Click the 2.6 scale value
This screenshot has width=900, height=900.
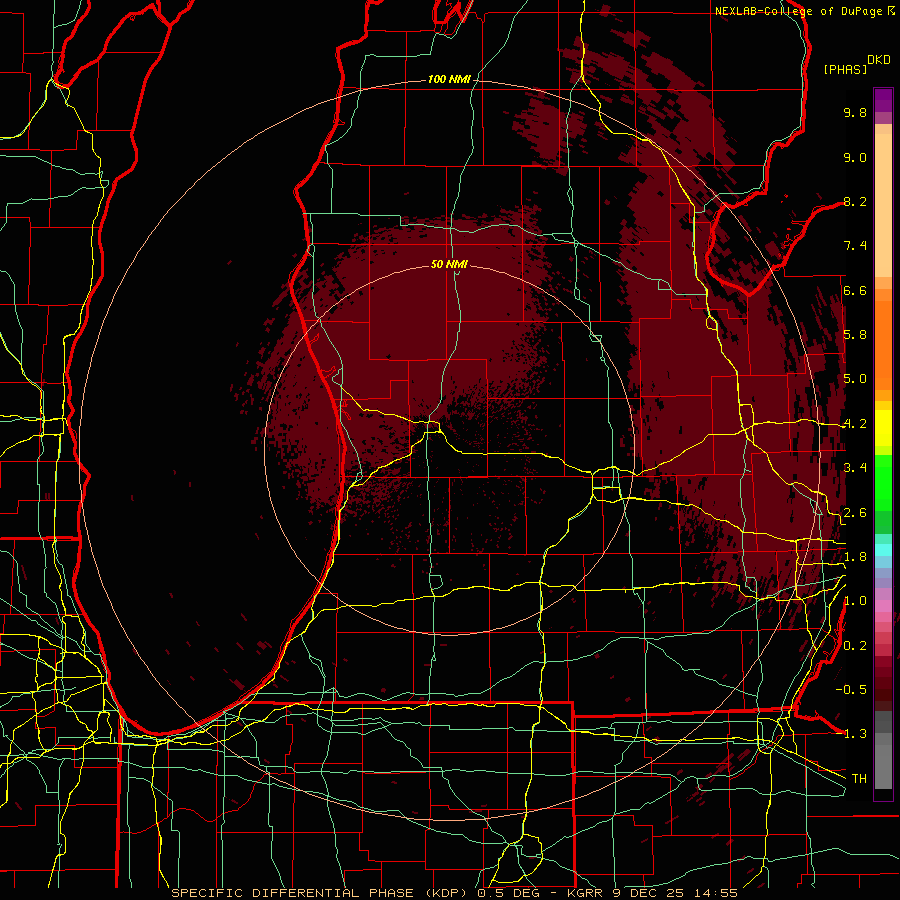point(855,513)
